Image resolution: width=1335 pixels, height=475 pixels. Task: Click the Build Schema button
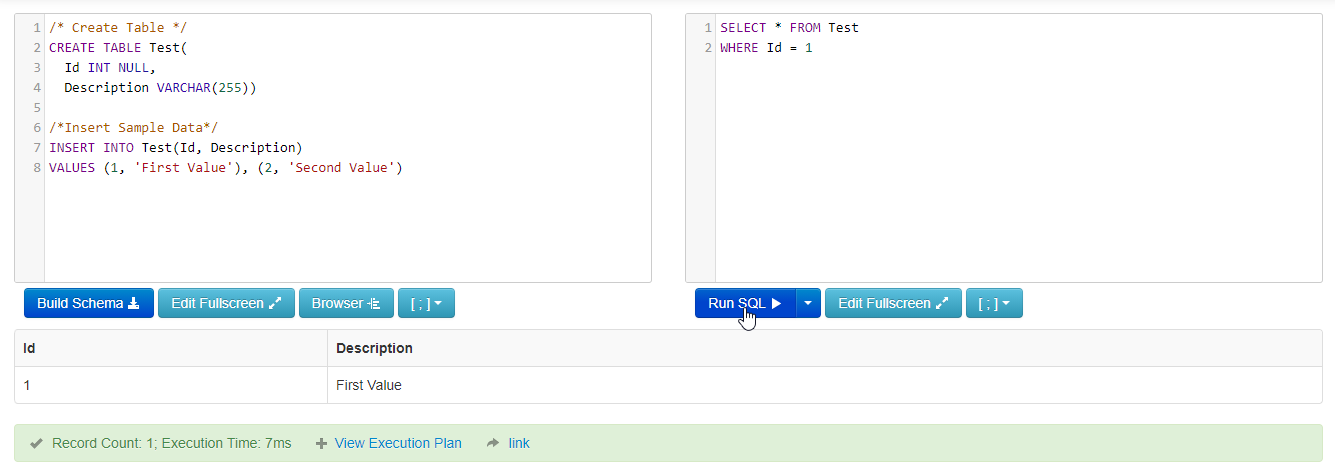click(89, 303)
